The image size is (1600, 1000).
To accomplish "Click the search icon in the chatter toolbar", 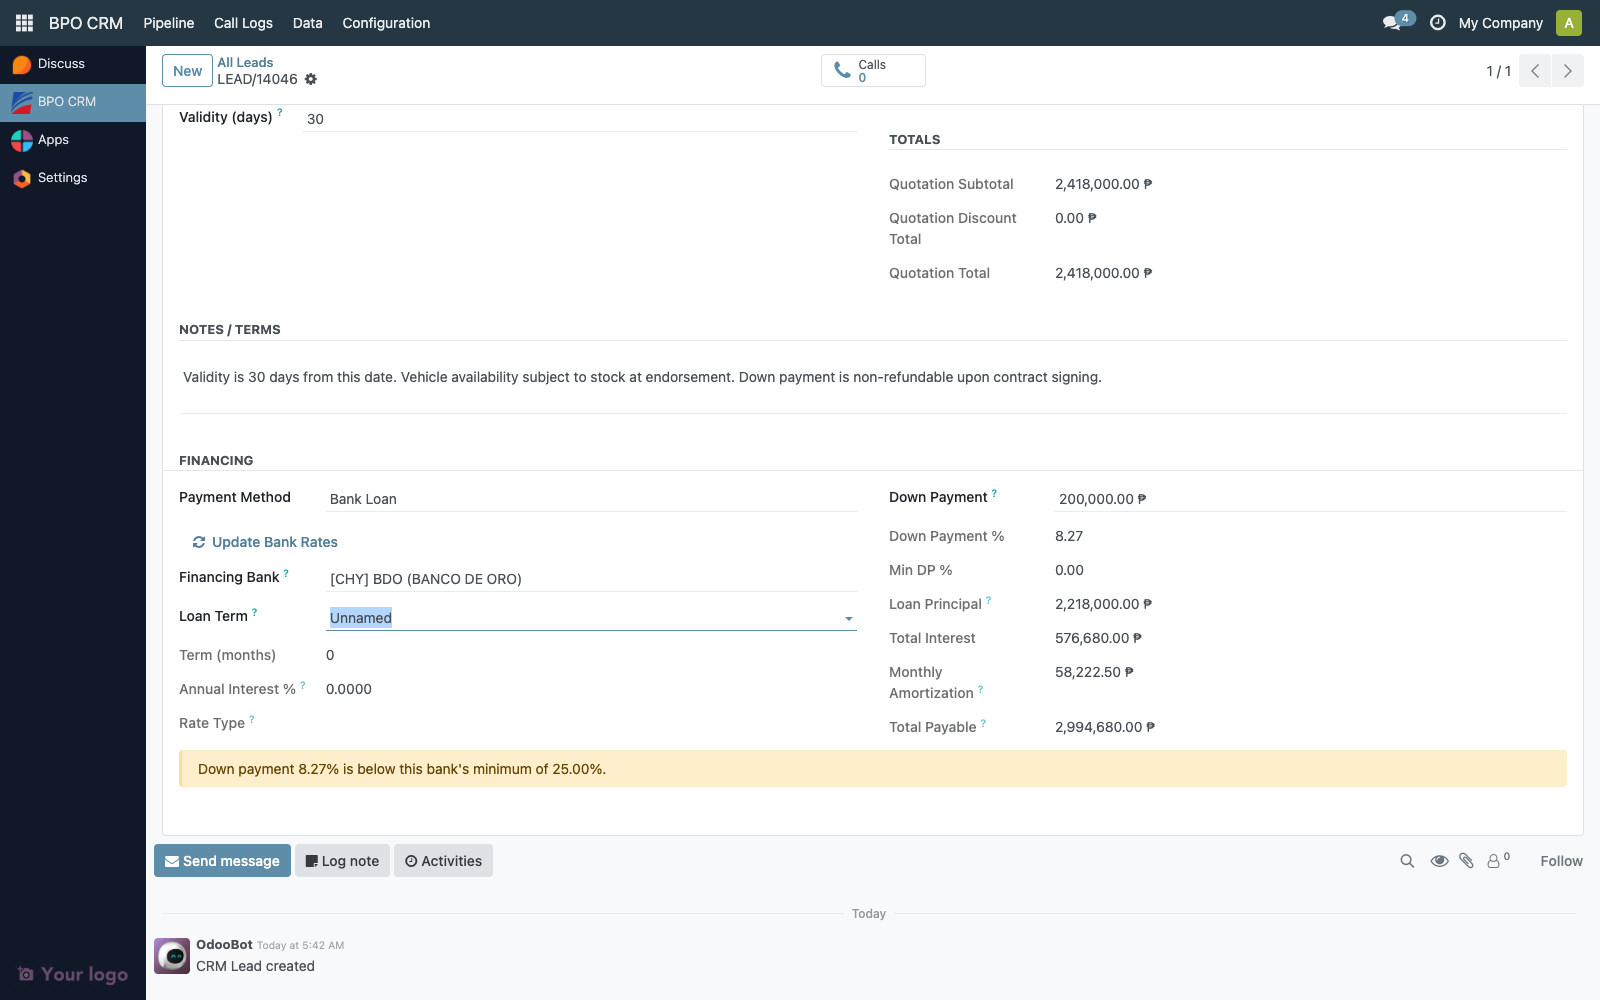I will pyautogui.click(x=1406, y=860).
